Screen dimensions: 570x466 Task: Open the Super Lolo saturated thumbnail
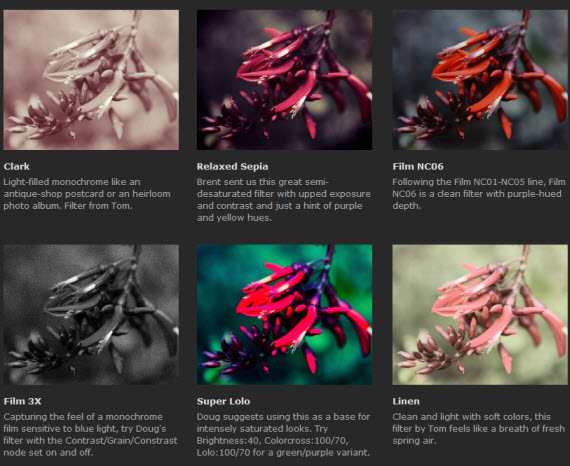284,314
